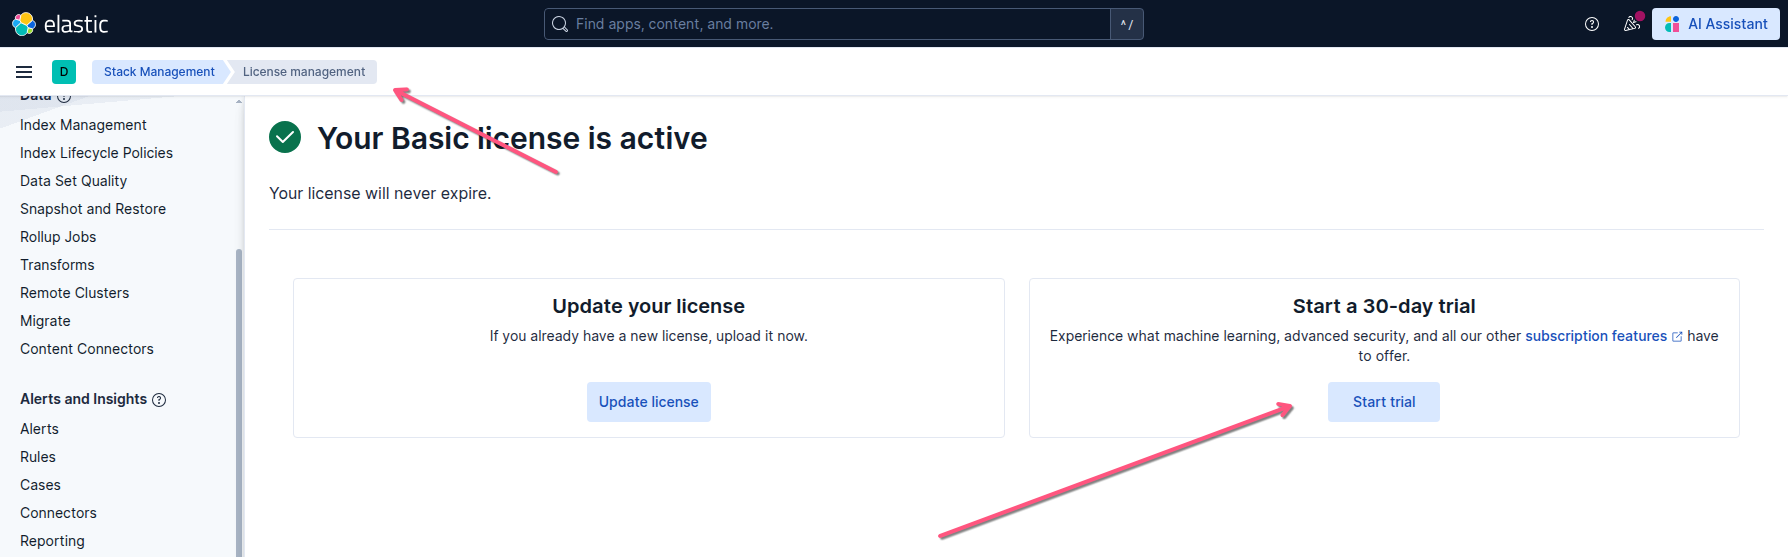Open the hamburger navigation menu

coord(24,72)
